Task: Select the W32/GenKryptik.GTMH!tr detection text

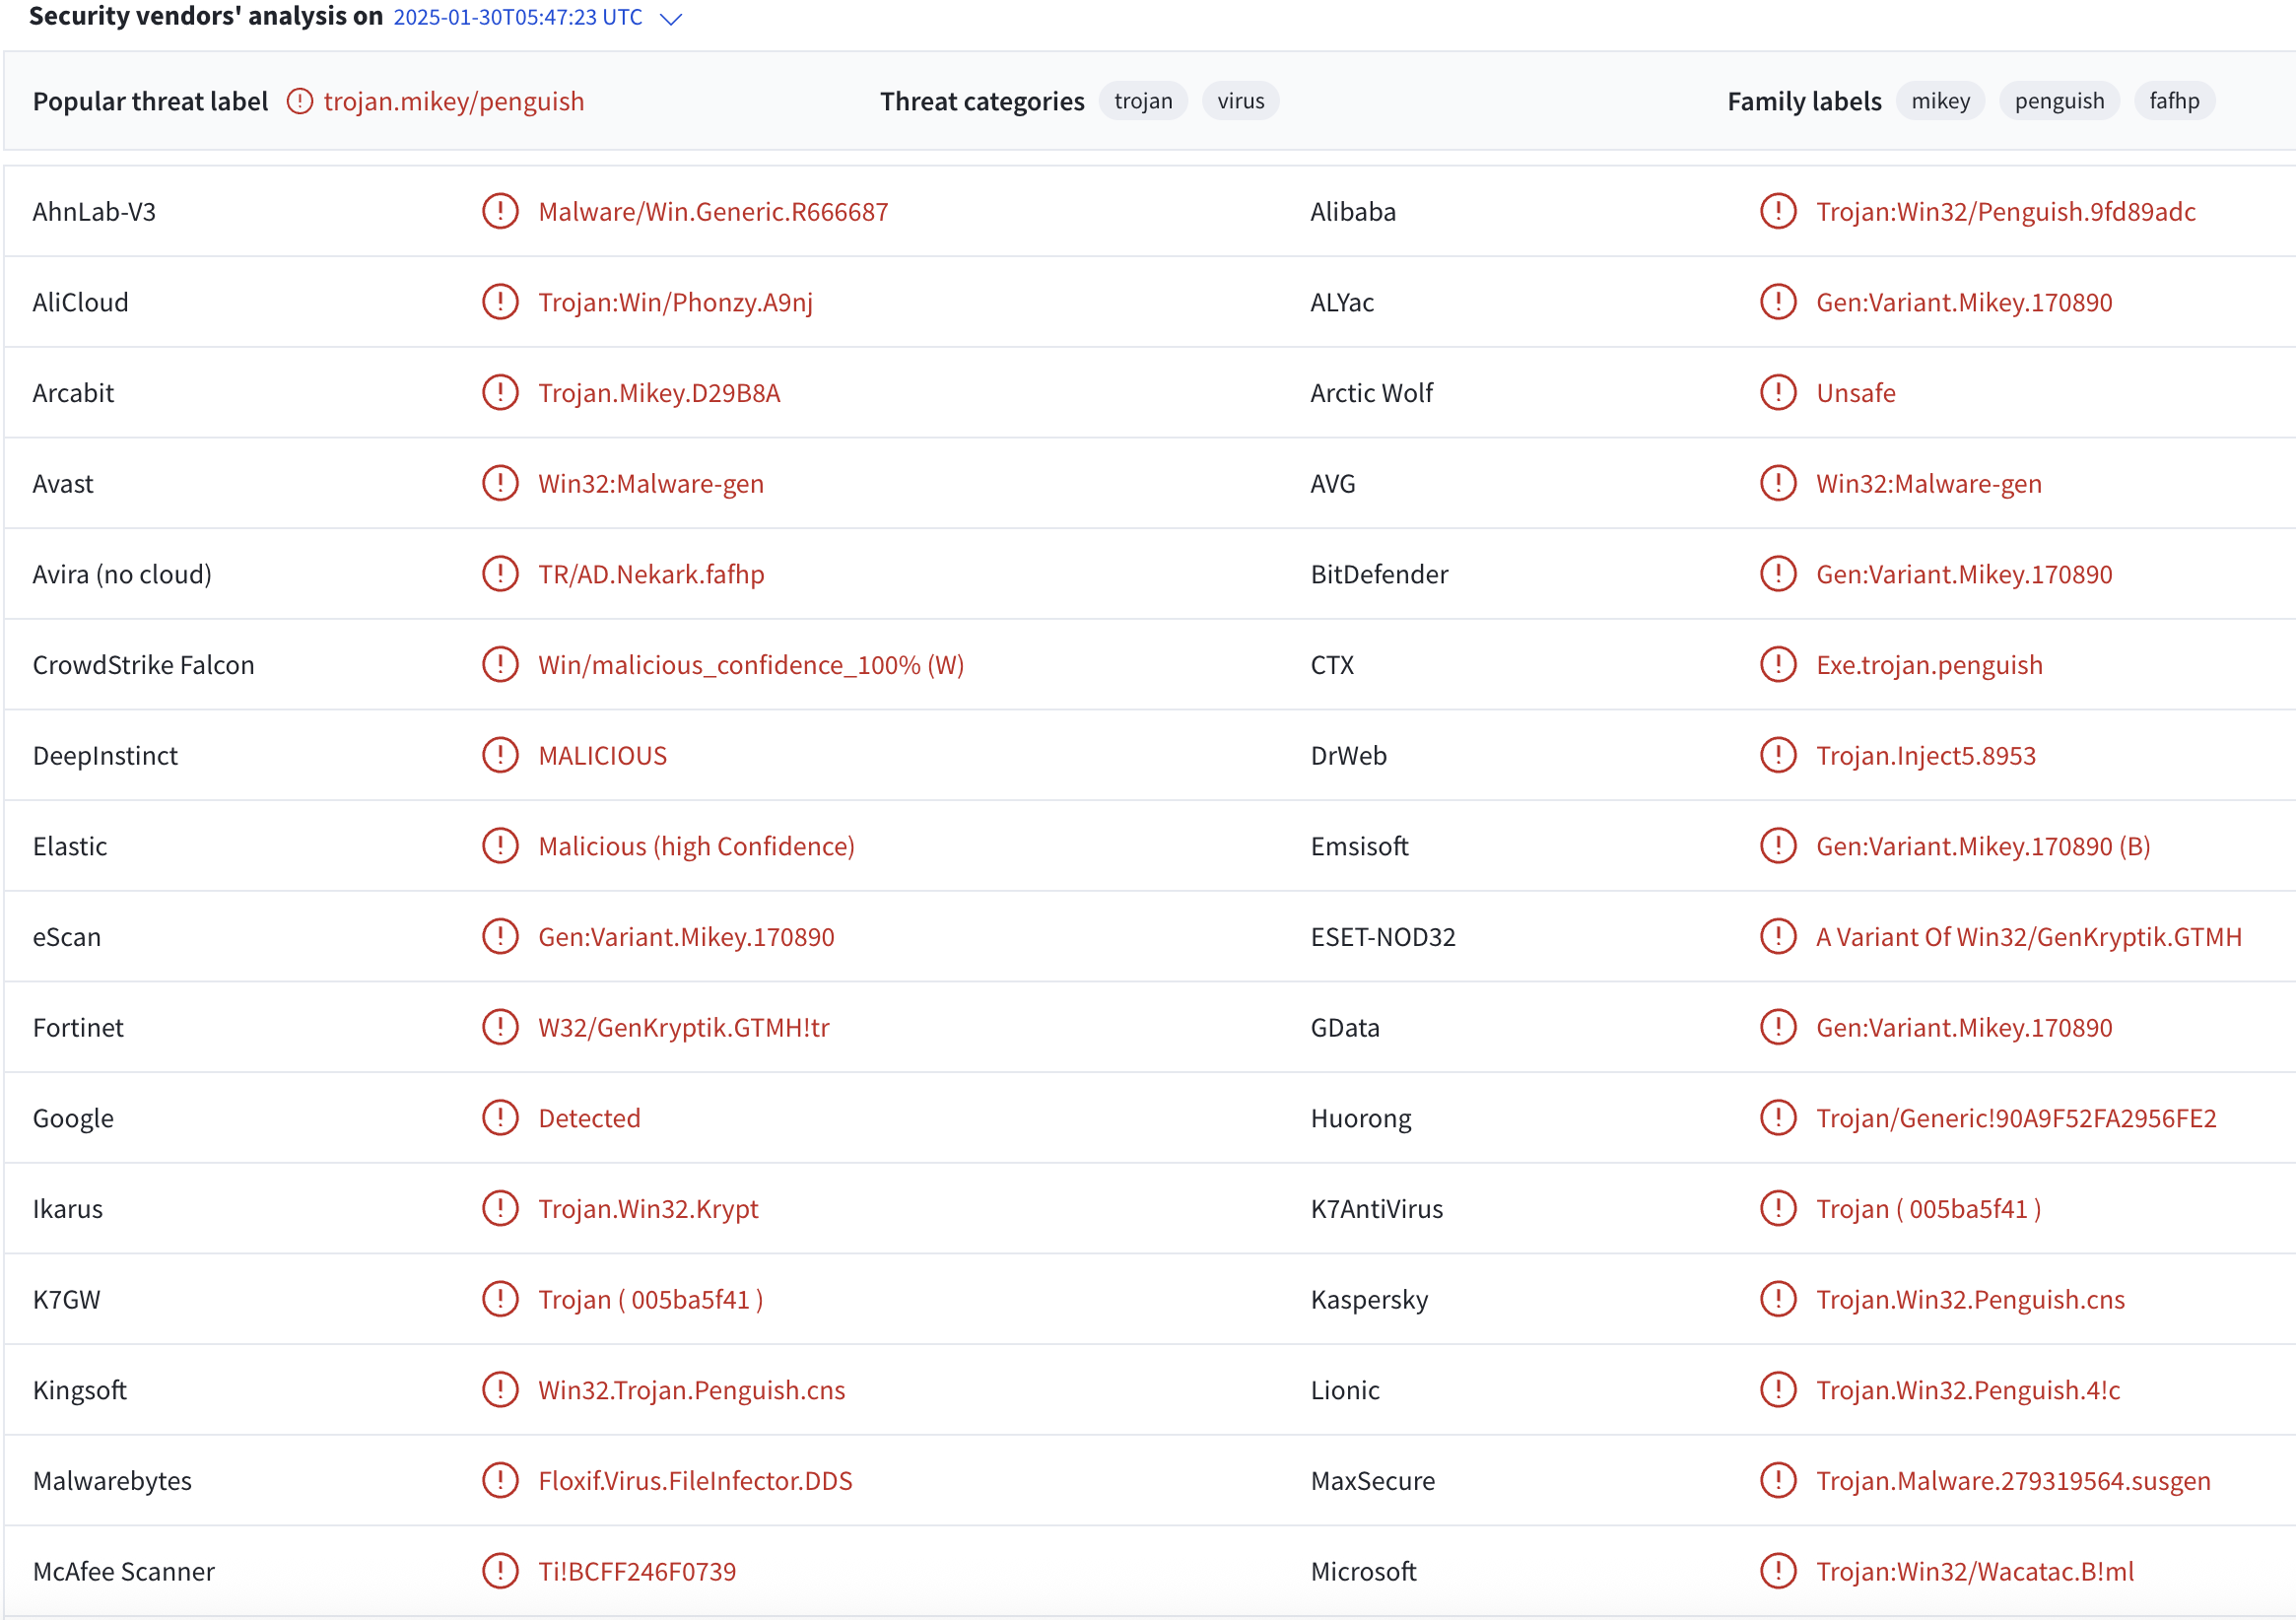Action: pyautogui.click(x=684, y=1028)
